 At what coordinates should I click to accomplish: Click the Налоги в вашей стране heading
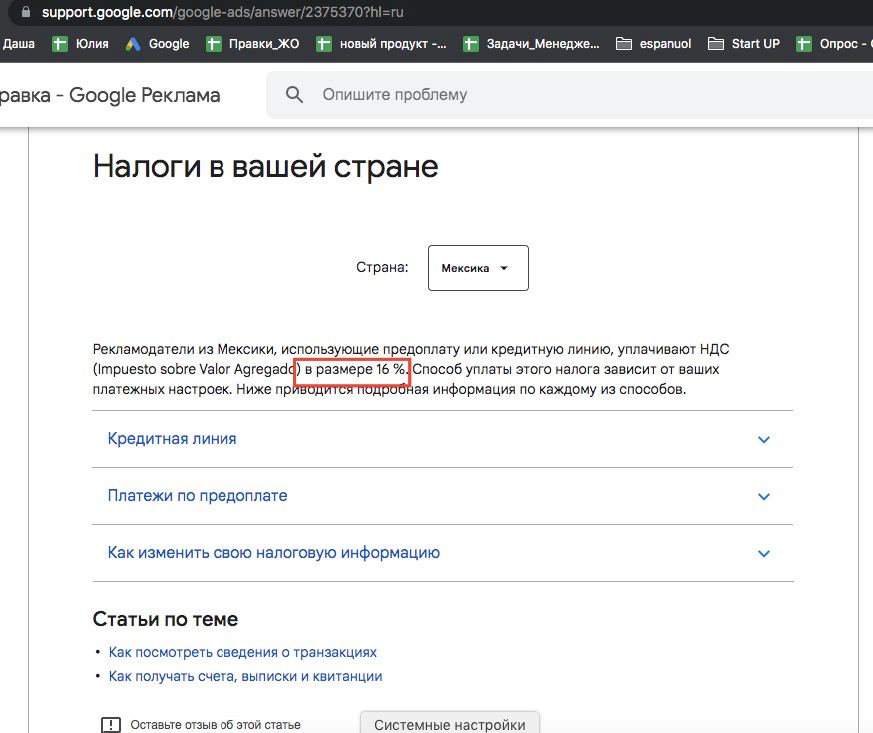tap(266, 166)
